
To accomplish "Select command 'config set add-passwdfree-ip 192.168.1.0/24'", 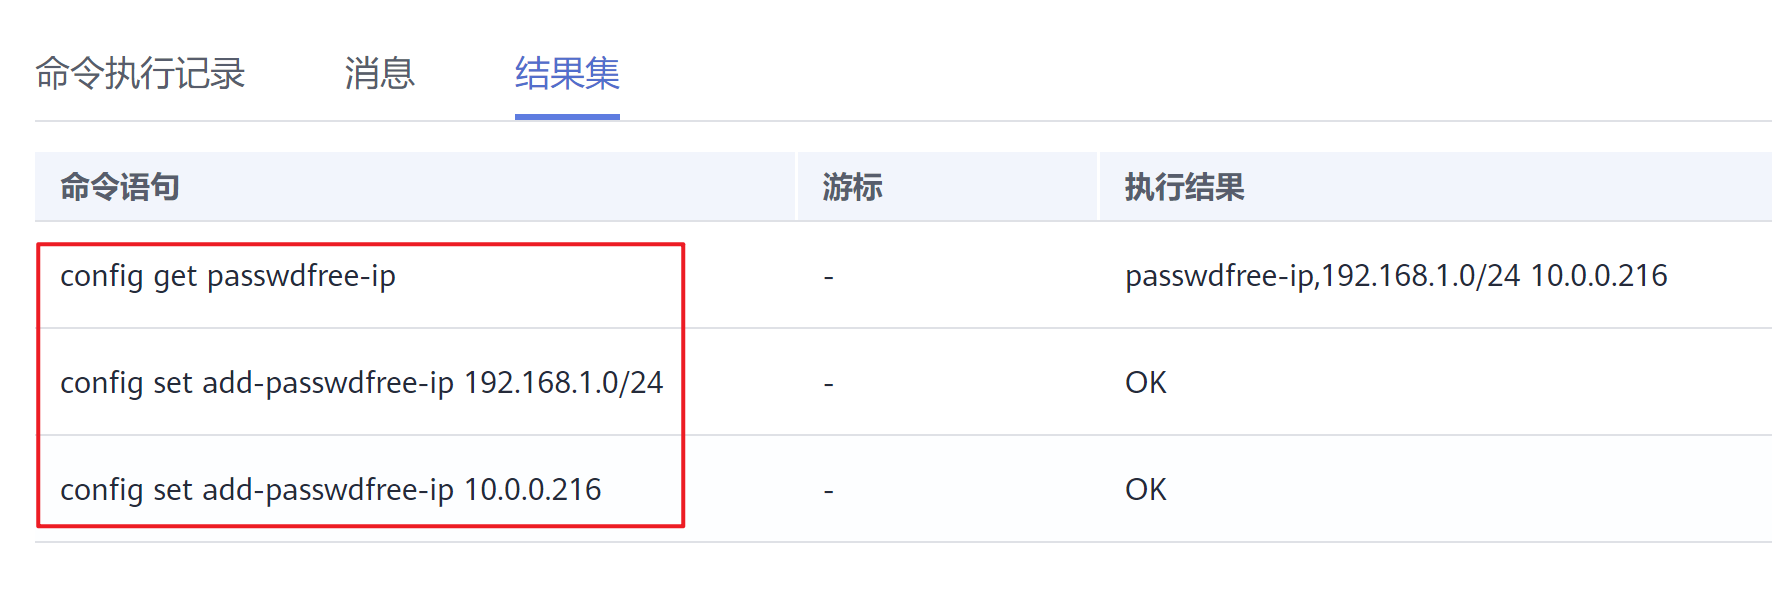I will click(x=362, y=382).
